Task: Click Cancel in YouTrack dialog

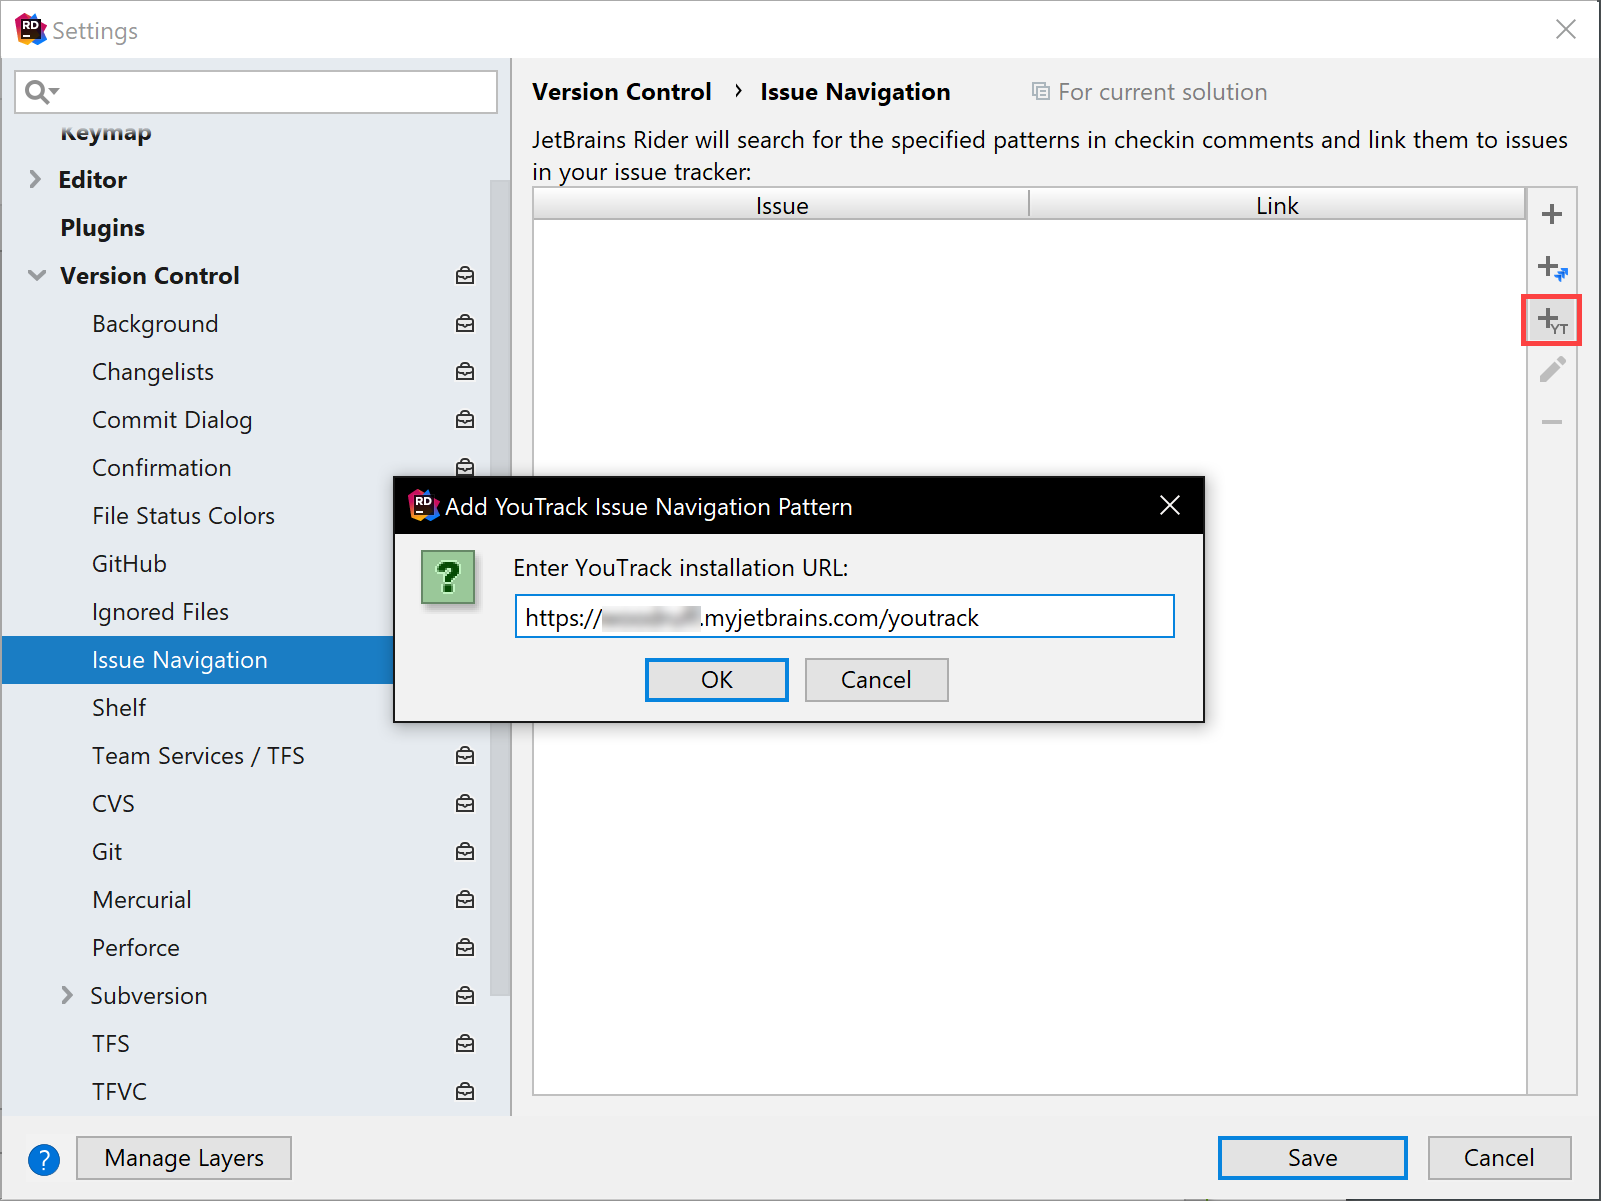Action: 876,680
